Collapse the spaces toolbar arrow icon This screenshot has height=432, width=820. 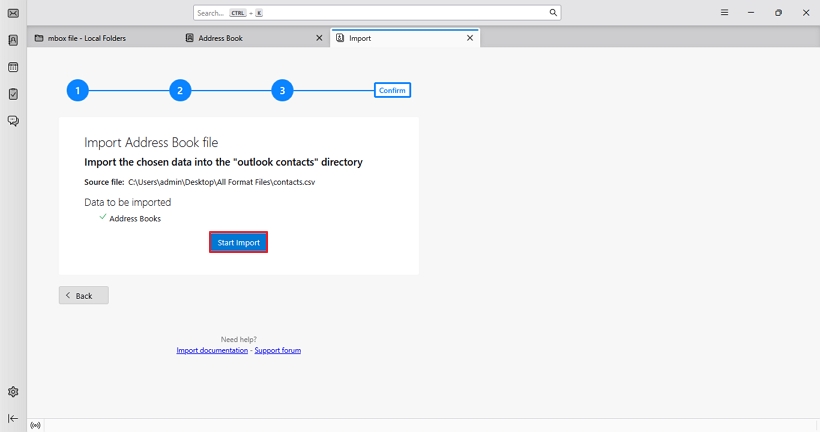[13, 418]
